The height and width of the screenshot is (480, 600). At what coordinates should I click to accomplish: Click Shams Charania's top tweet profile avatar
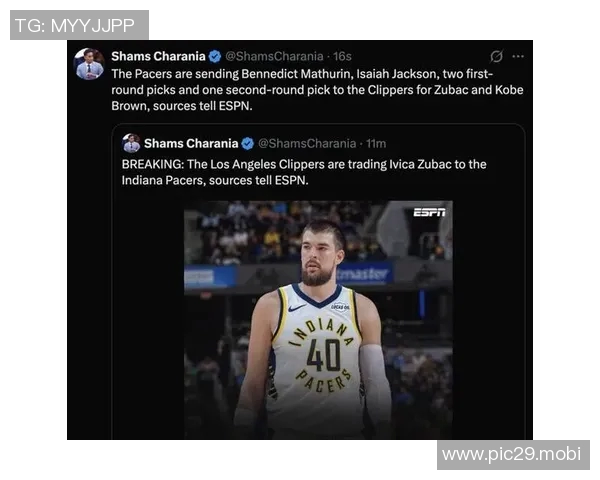tap(89, 64)
